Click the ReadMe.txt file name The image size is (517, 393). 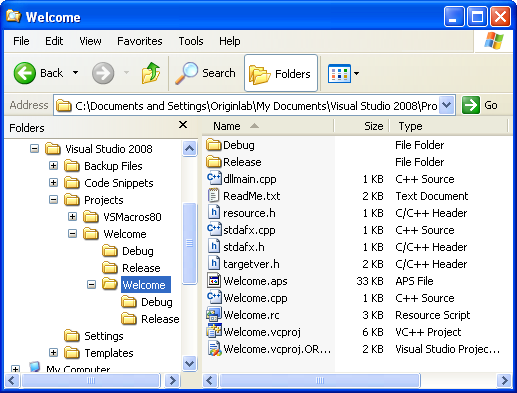(x=252, y=196)
